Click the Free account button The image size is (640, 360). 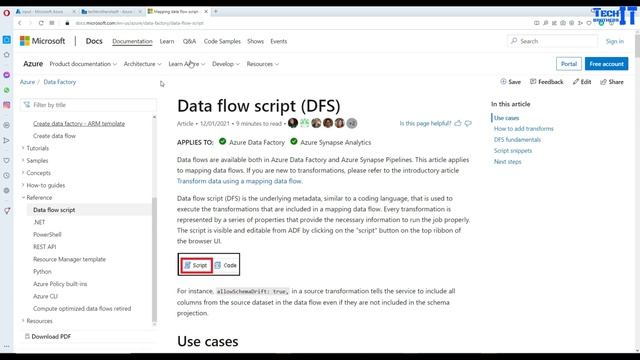coord(606,64)
